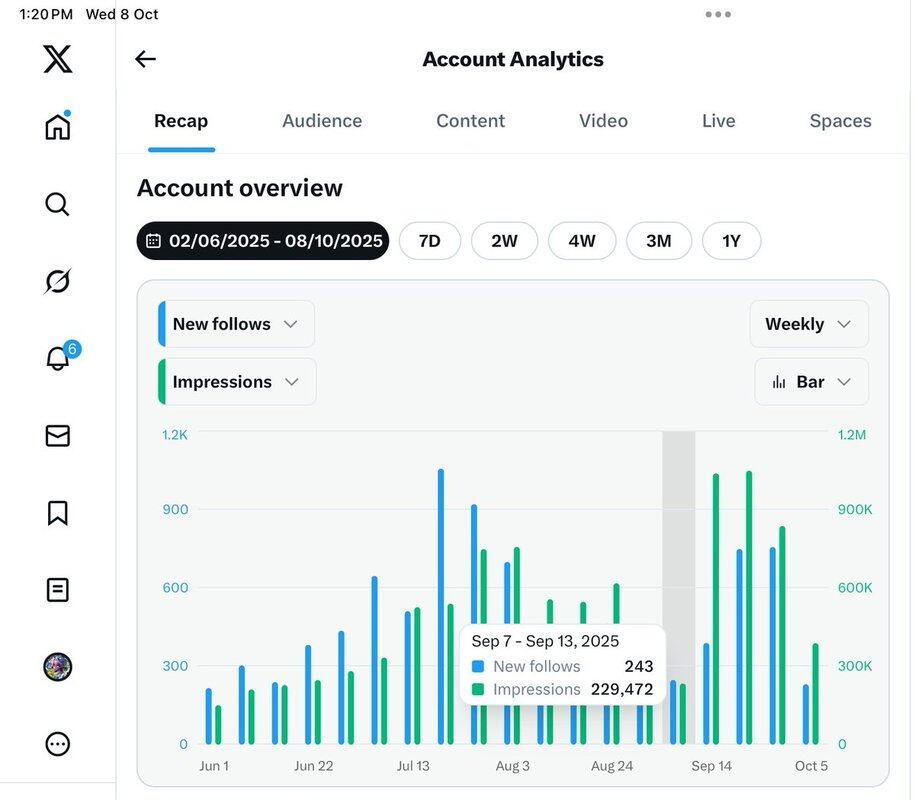This screenshot has height=800, width=915.
Task: Open the date range picker 02/06/2025 - 08/10/2025
Action: click(263, 241)
